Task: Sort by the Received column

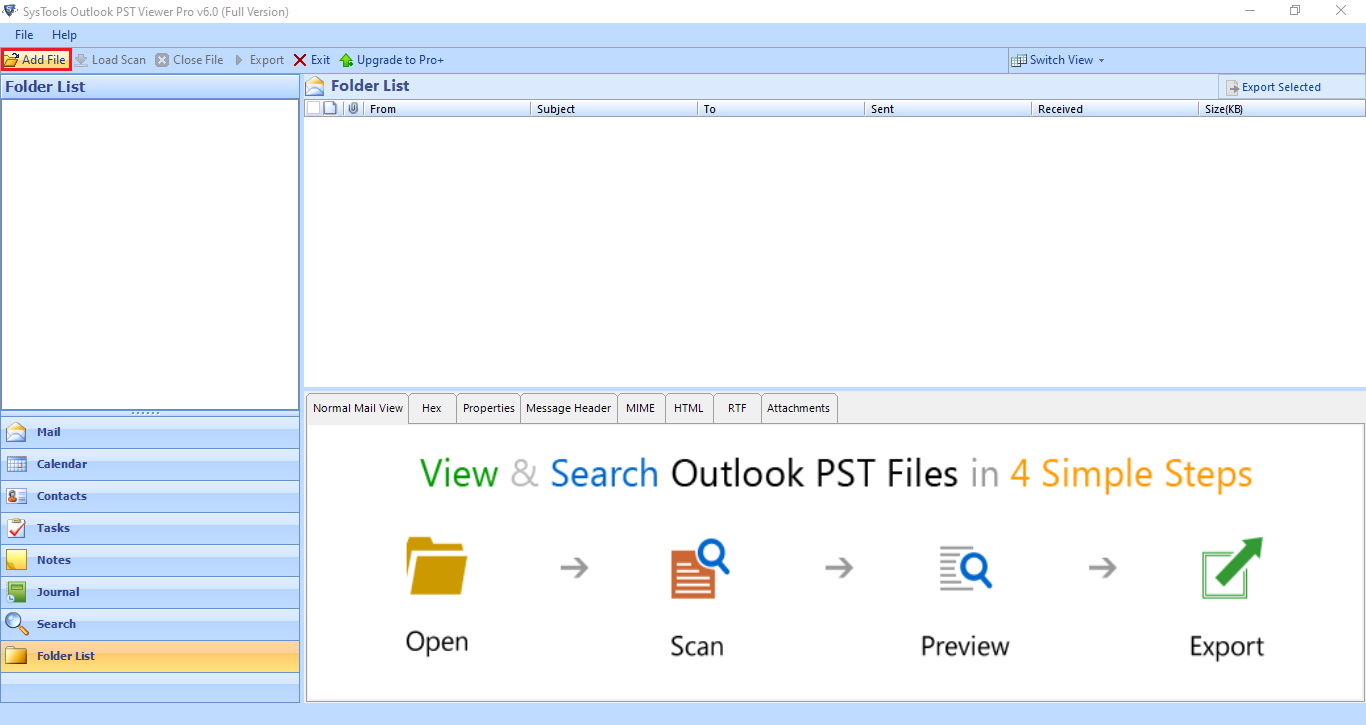Action: 1114,109
